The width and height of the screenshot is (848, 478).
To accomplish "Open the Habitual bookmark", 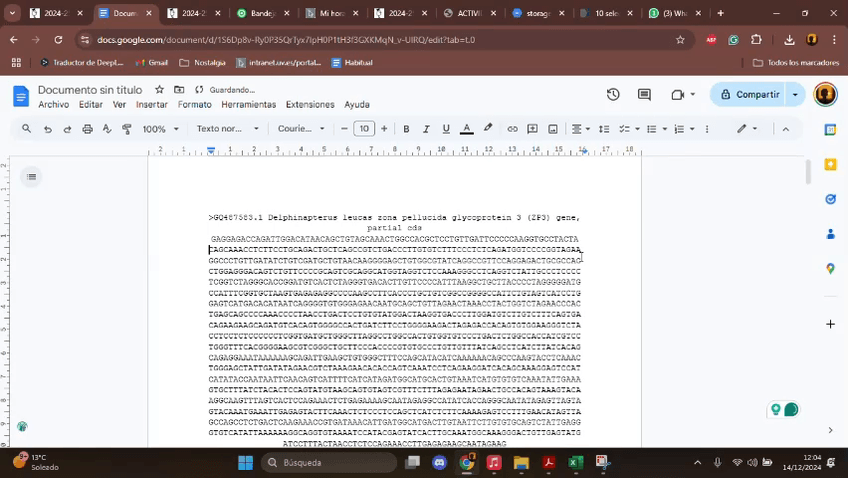I will tap(352, 63).
